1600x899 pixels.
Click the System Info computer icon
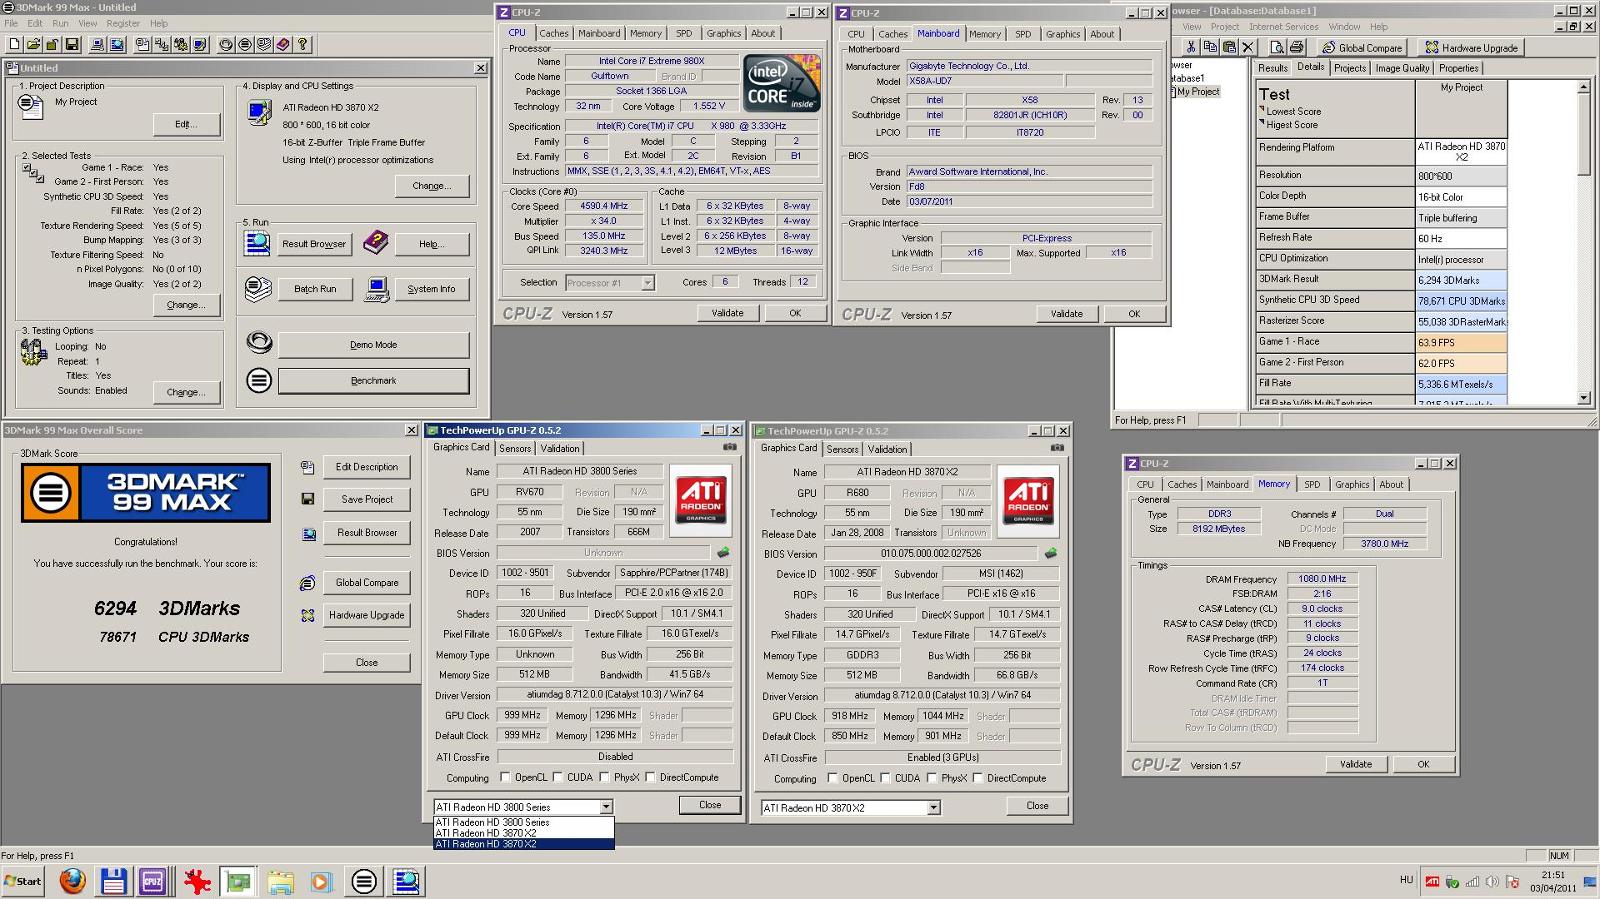coord(376,288)
